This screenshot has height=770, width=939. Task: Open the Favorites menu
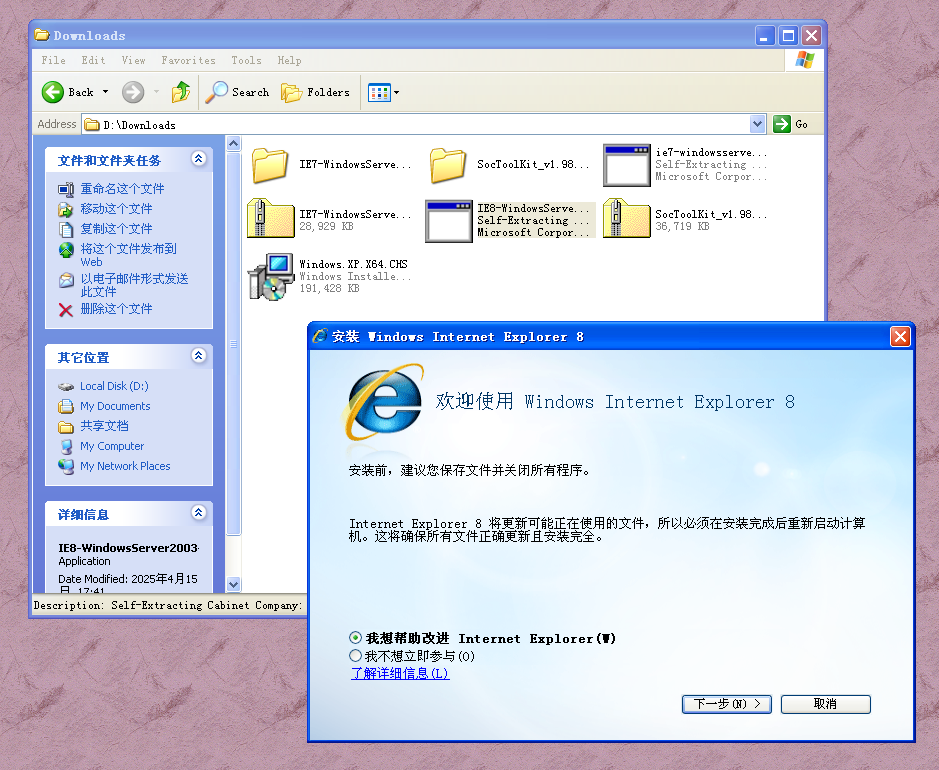point(188,60)
